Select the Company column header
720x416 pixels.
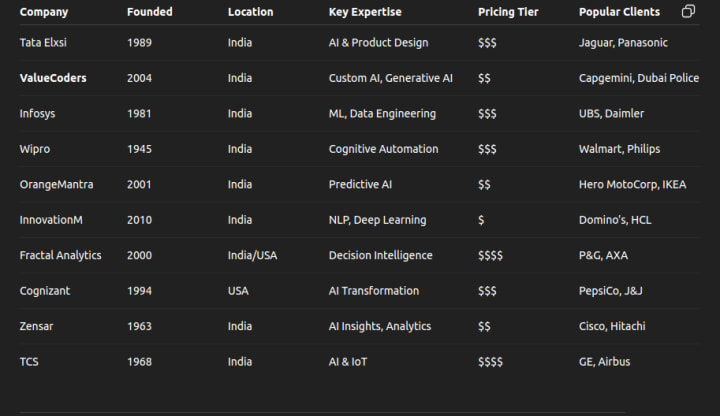pyautogui.click(x=44, y=12)
